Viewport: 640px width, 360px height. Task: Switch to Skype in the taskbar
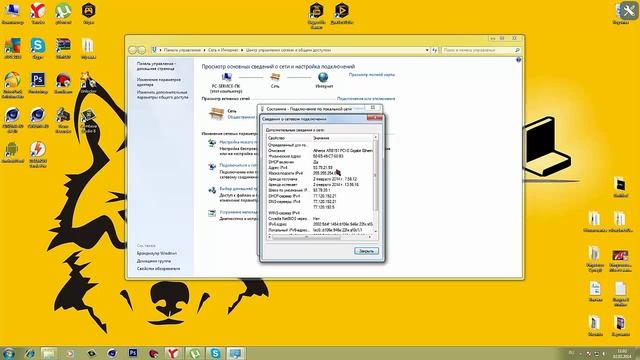coord(215,353)
